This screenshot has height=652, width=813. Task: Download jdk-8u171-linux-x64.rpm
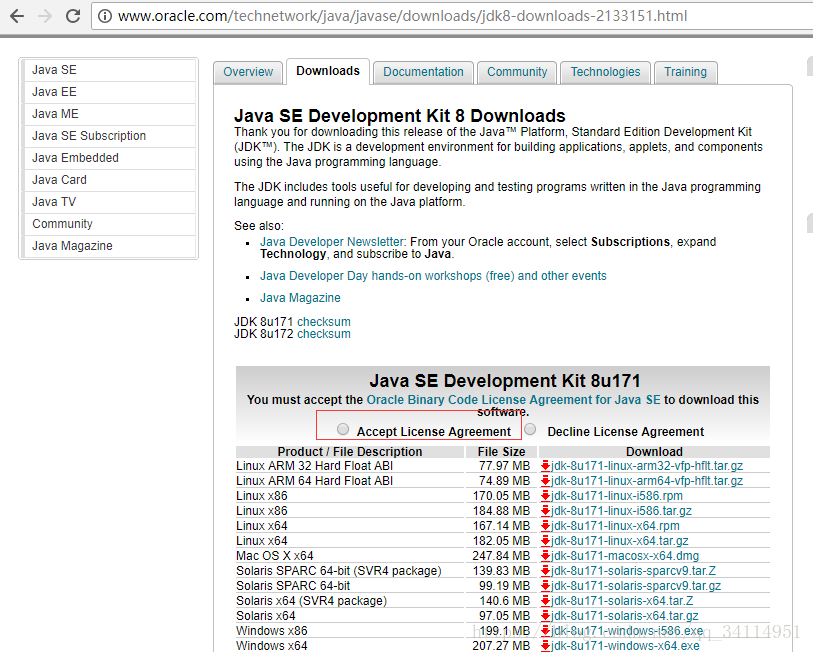615,526
